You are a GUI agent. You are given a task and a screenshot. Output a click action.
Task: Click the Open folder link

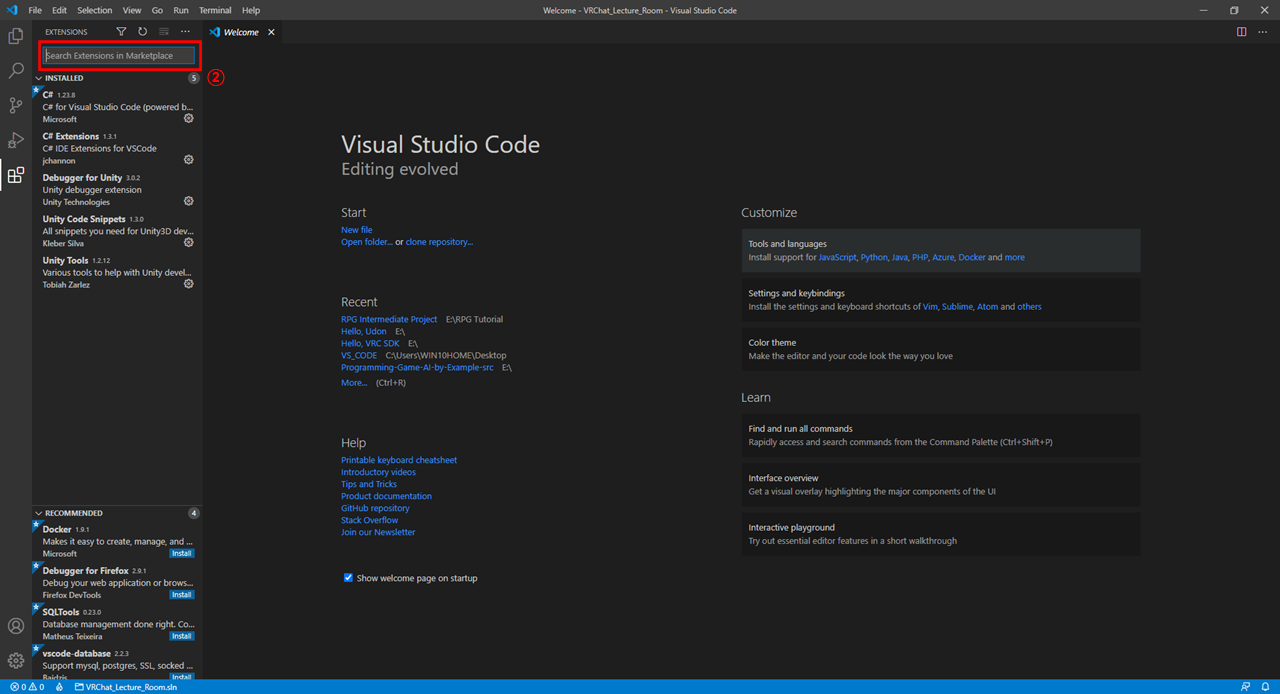point(367,242)
